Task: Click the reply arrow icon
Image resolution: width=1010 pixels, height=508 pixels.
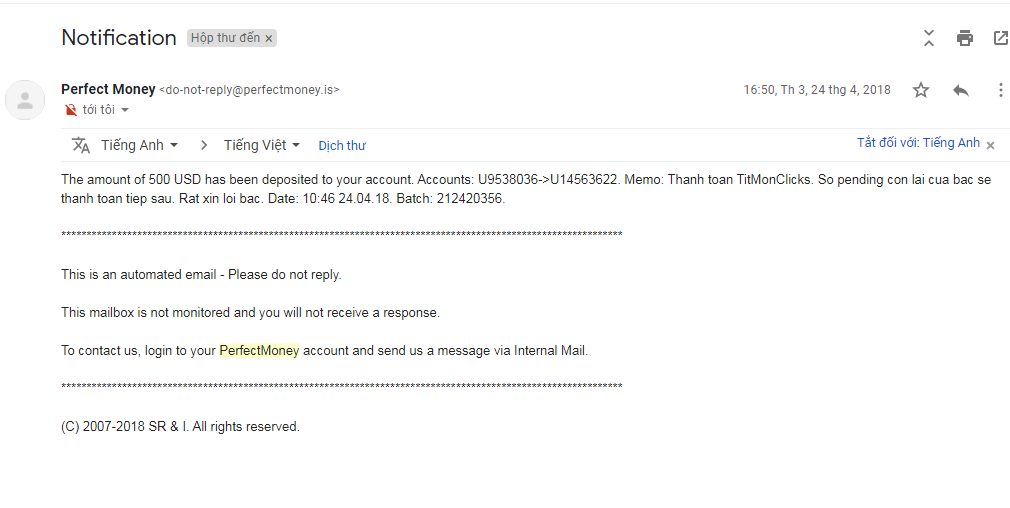Action: [x=960, y=90]
